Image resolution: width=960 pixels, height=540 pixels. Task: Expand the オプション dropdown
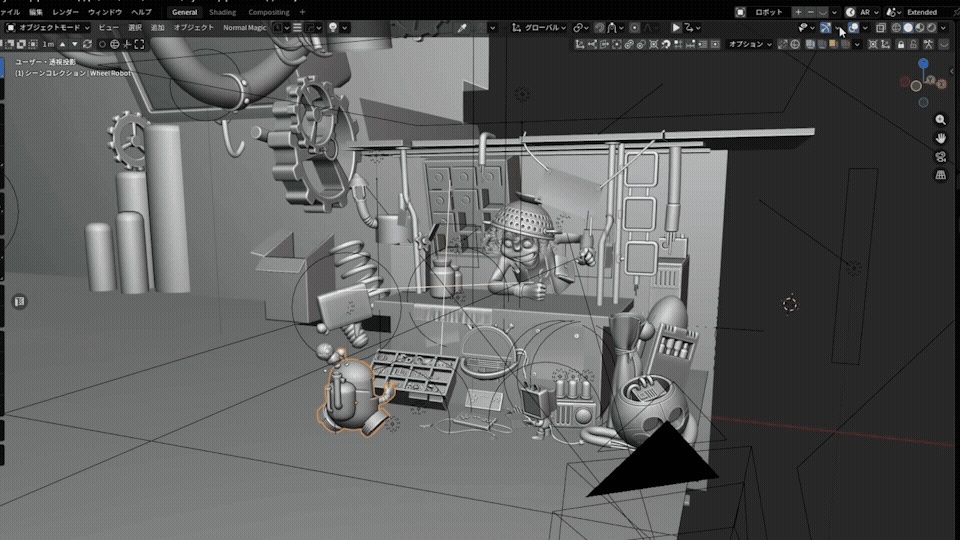[749, 44]
